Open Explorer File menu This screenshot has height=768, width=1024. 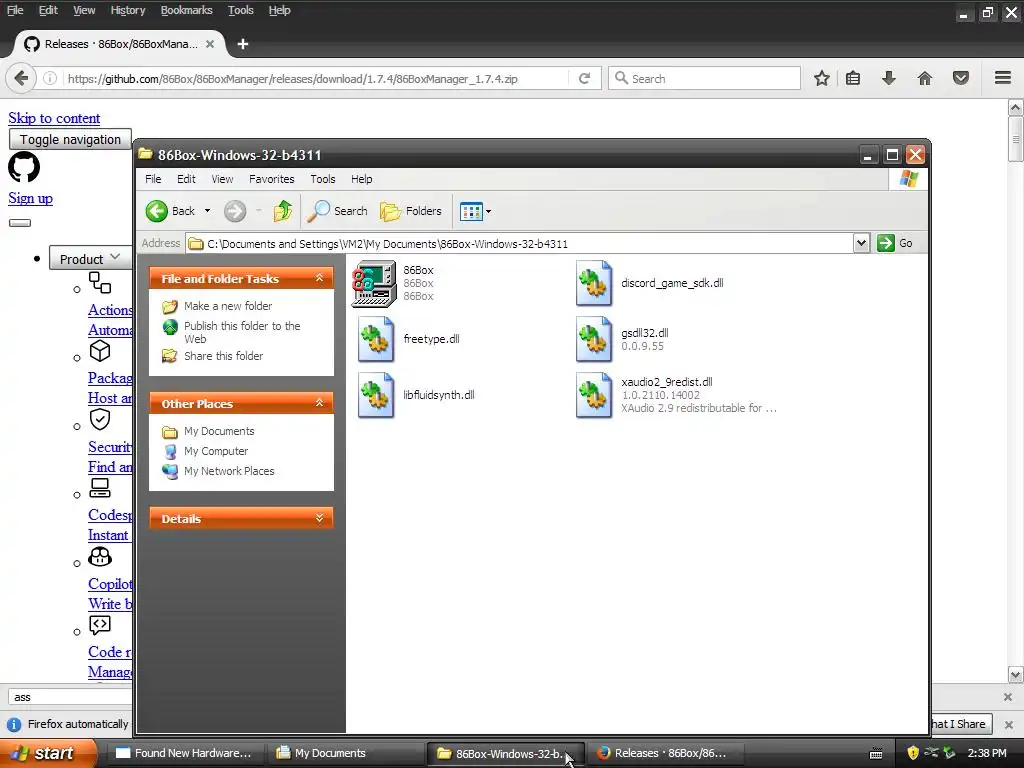(153, 179)
